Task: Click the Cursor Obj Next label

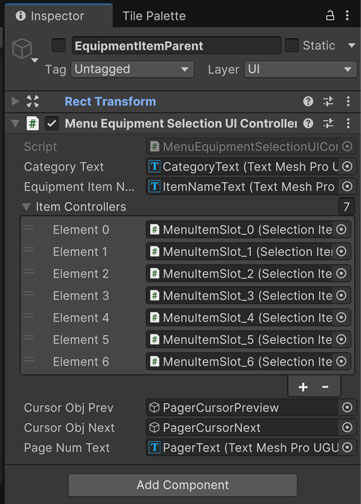Action: click(69, 428)
